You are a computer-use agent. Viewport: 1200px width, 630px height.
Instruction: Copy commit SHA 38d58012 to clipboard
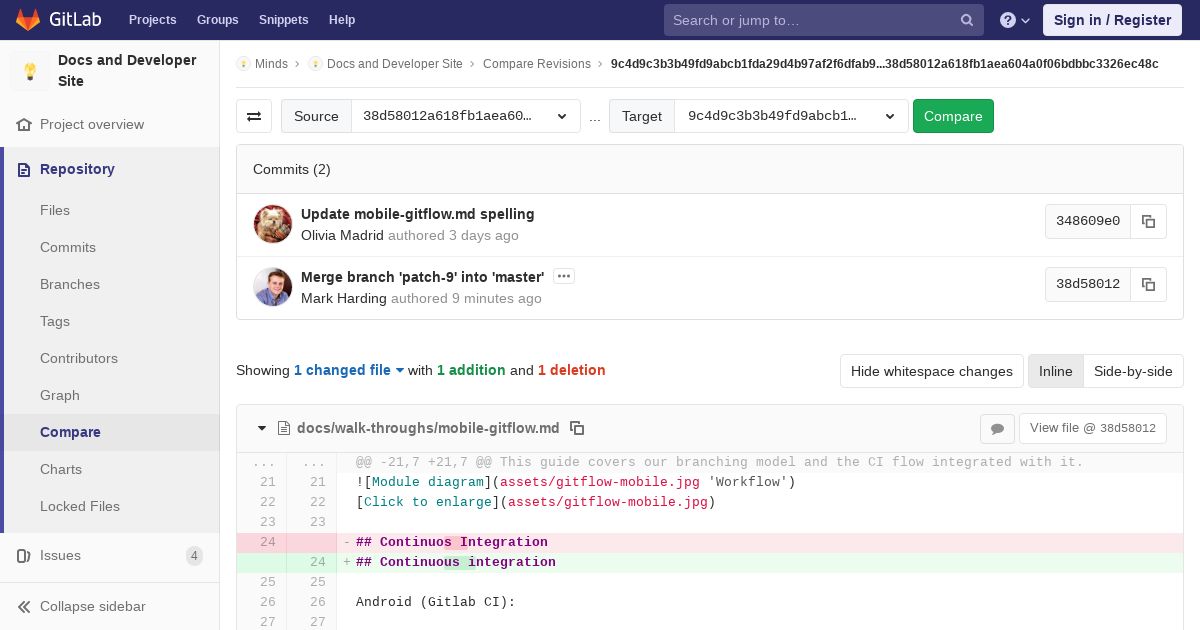1148,284
